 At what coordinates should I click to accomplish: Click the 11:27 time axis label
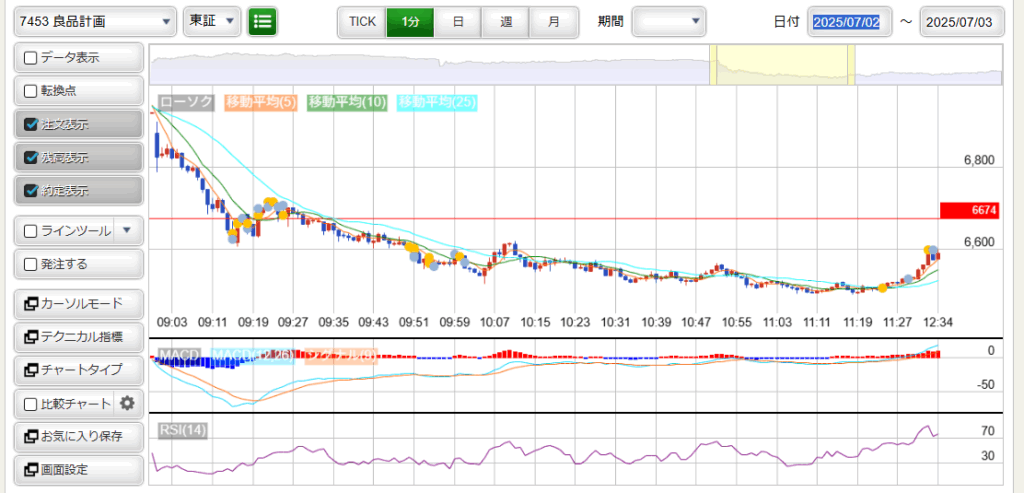point(898,322)
